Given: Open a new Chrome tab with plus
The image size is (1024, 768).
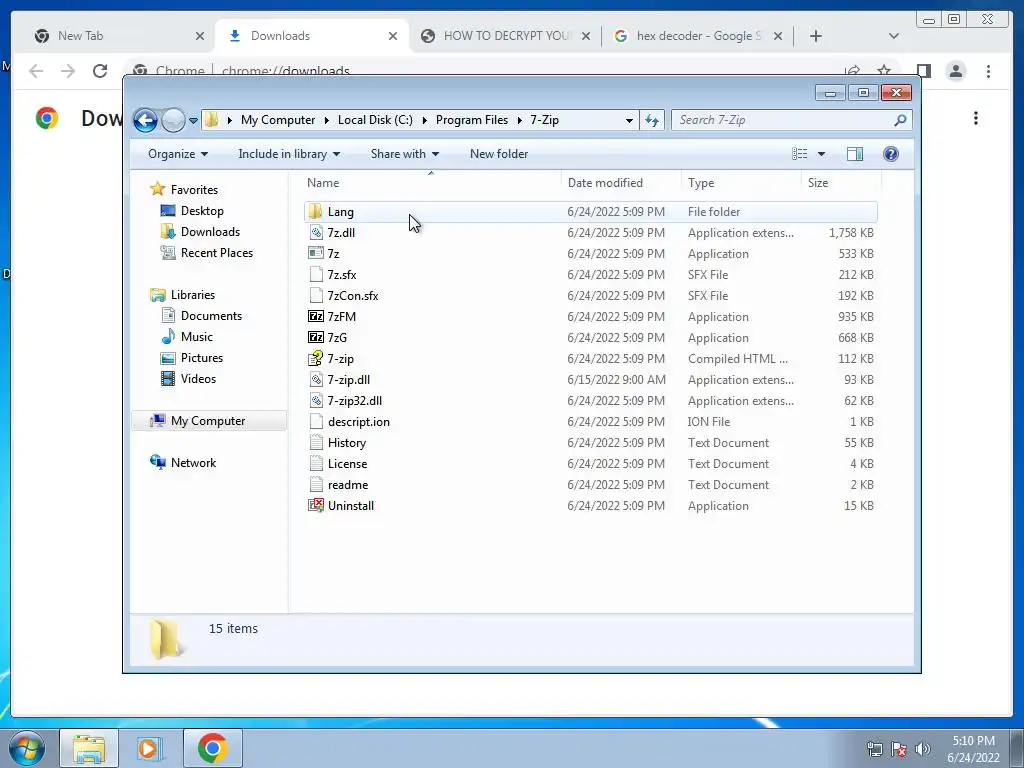Looking at the screenshot, I should tap(816, 36).
